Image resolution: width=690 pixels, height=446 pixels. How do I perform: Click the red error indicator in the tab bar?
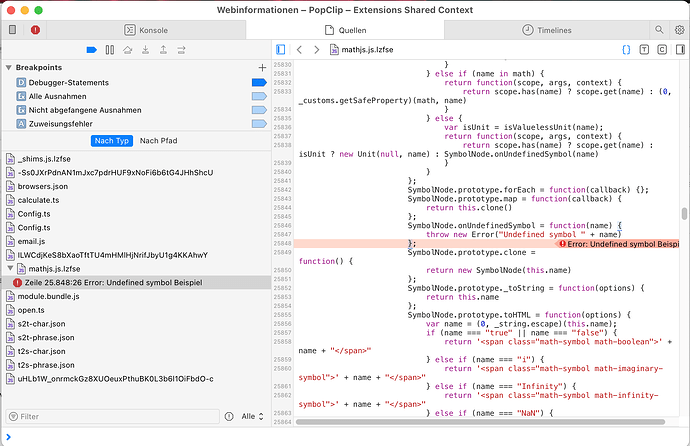36,30
